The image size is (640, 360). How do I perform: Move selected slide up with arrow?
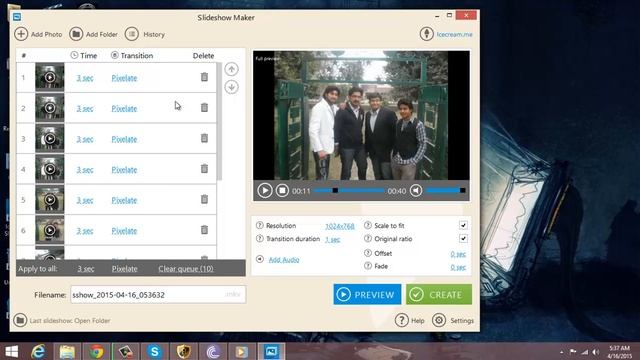click(x=231, y=69)
